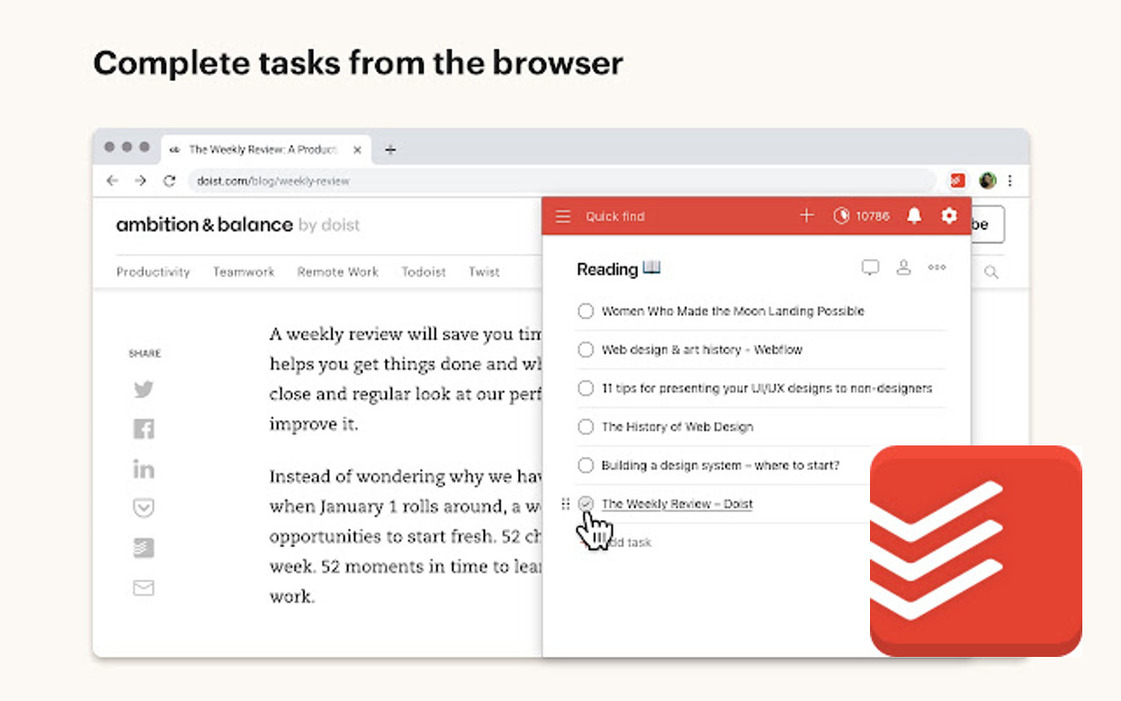Open the Reading project more-options menu
This screenshot has height=701, width=1121.
click(x=937, y=268)
